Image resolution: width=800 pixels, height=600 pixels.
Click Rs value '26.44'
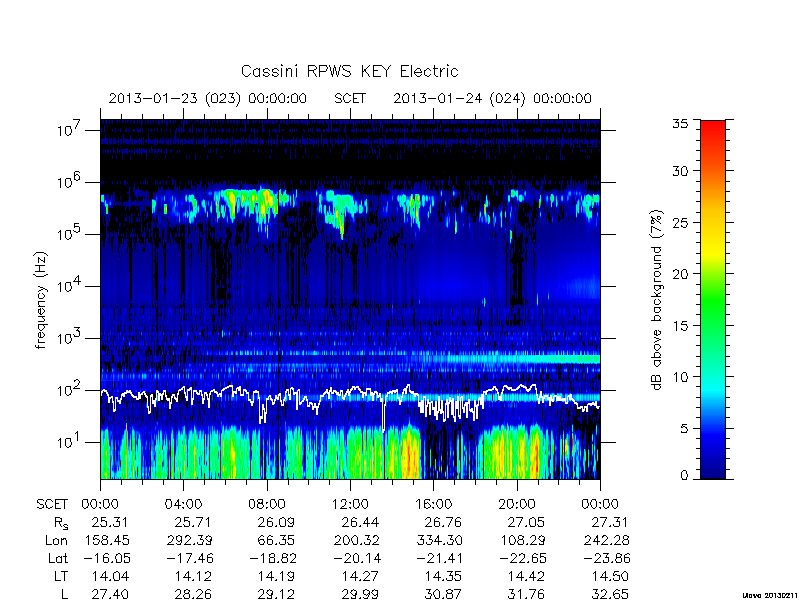pyautogui.click(x=360, y=522)
